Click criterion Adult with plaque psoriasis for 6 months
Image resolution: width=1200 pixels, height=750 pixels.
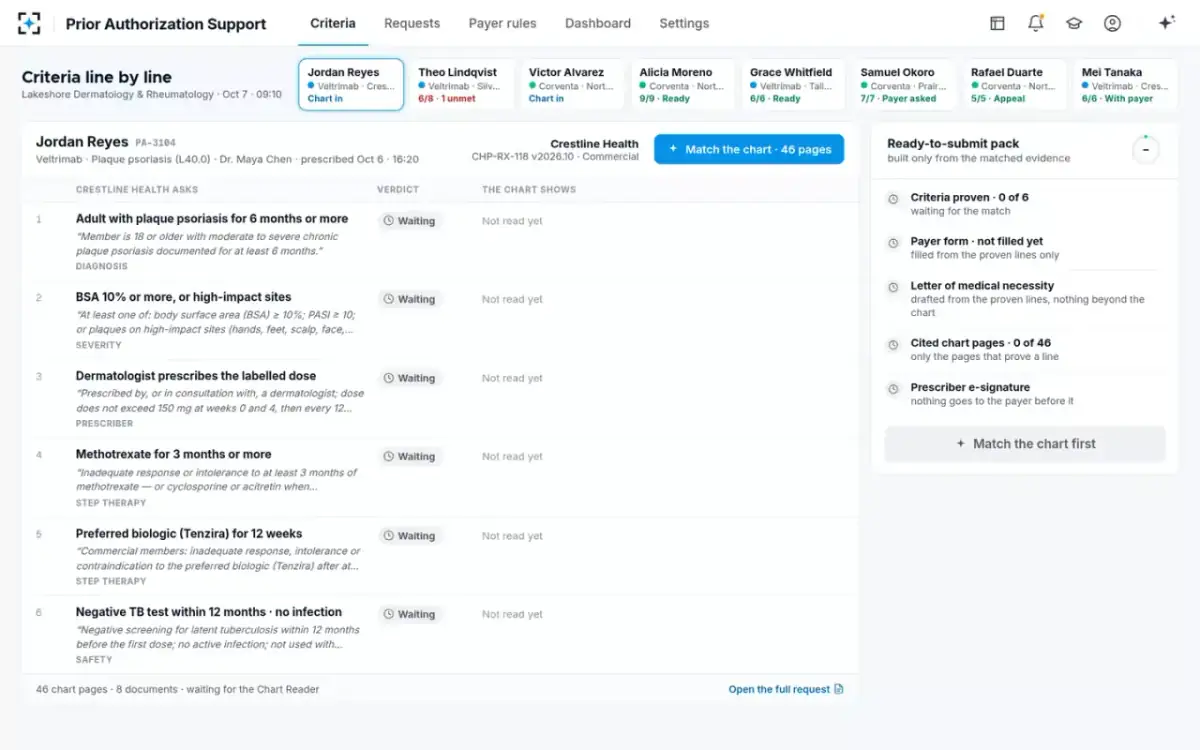coord(212,218)
